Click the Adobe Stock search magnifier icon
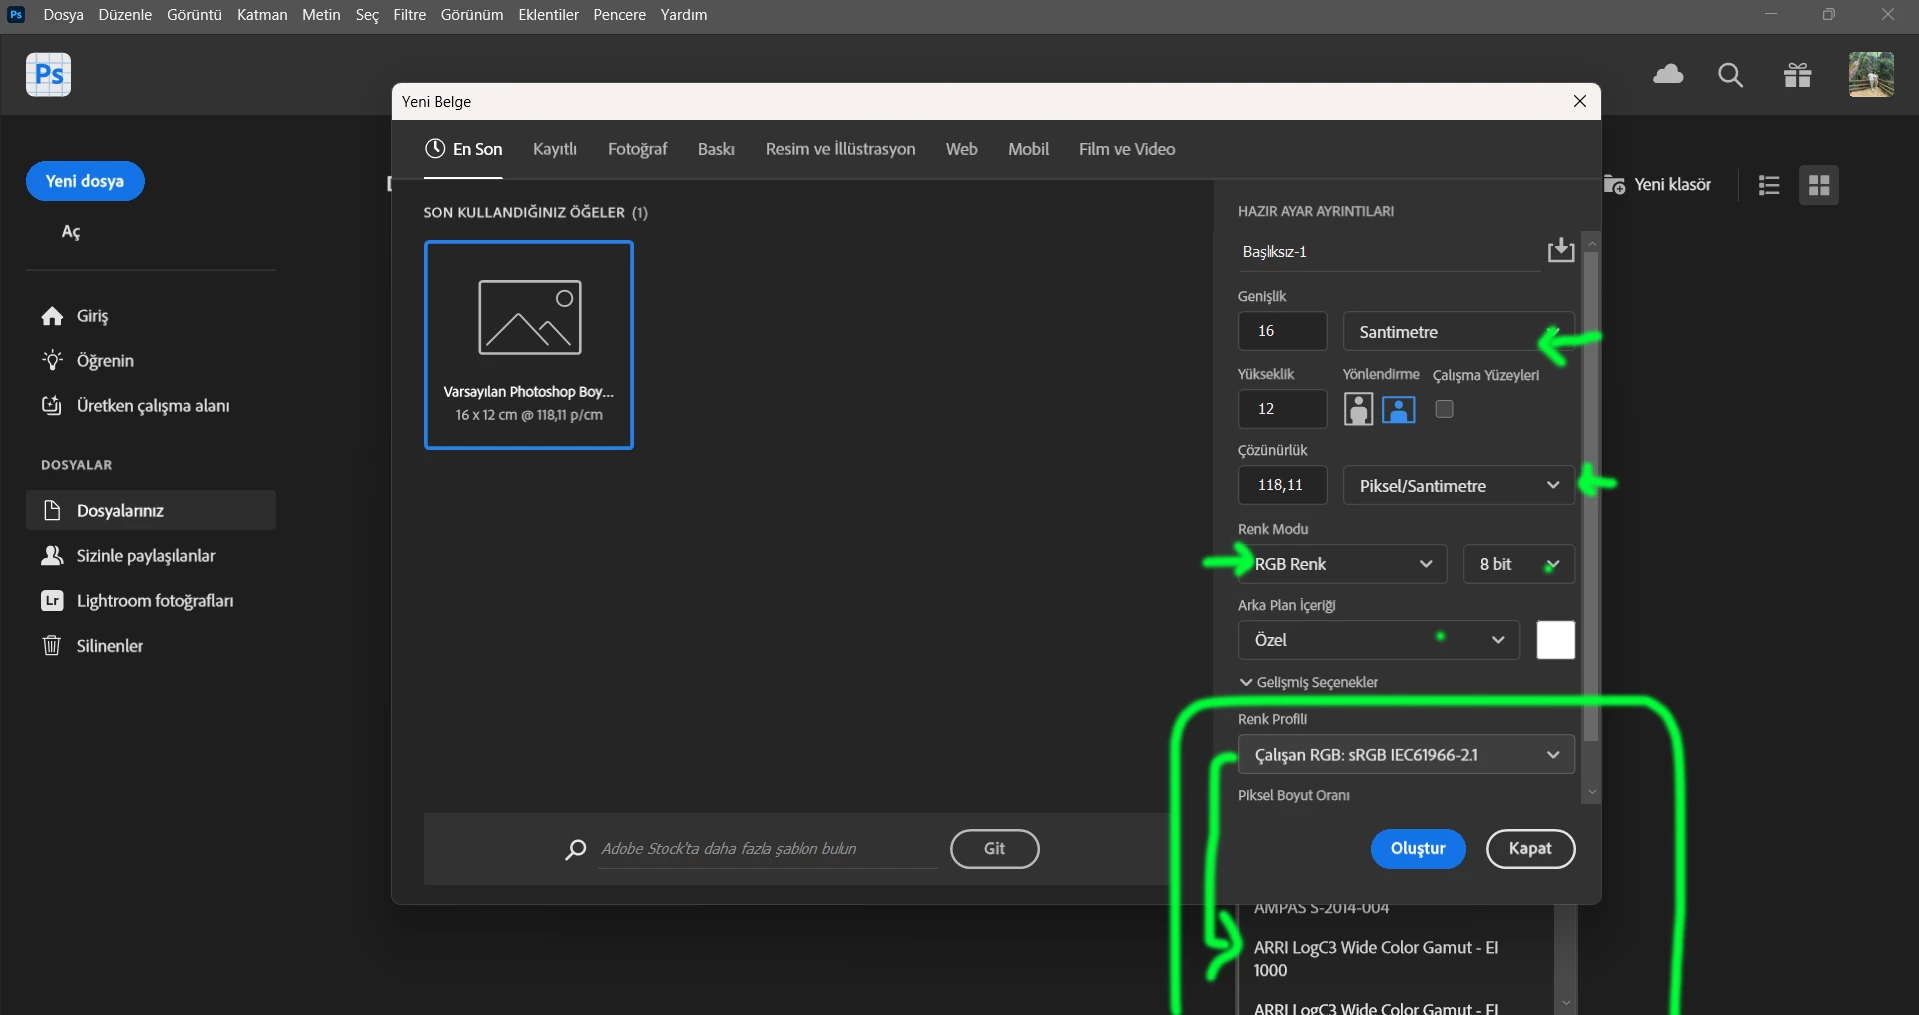1919x1015 pixels. 576,849
